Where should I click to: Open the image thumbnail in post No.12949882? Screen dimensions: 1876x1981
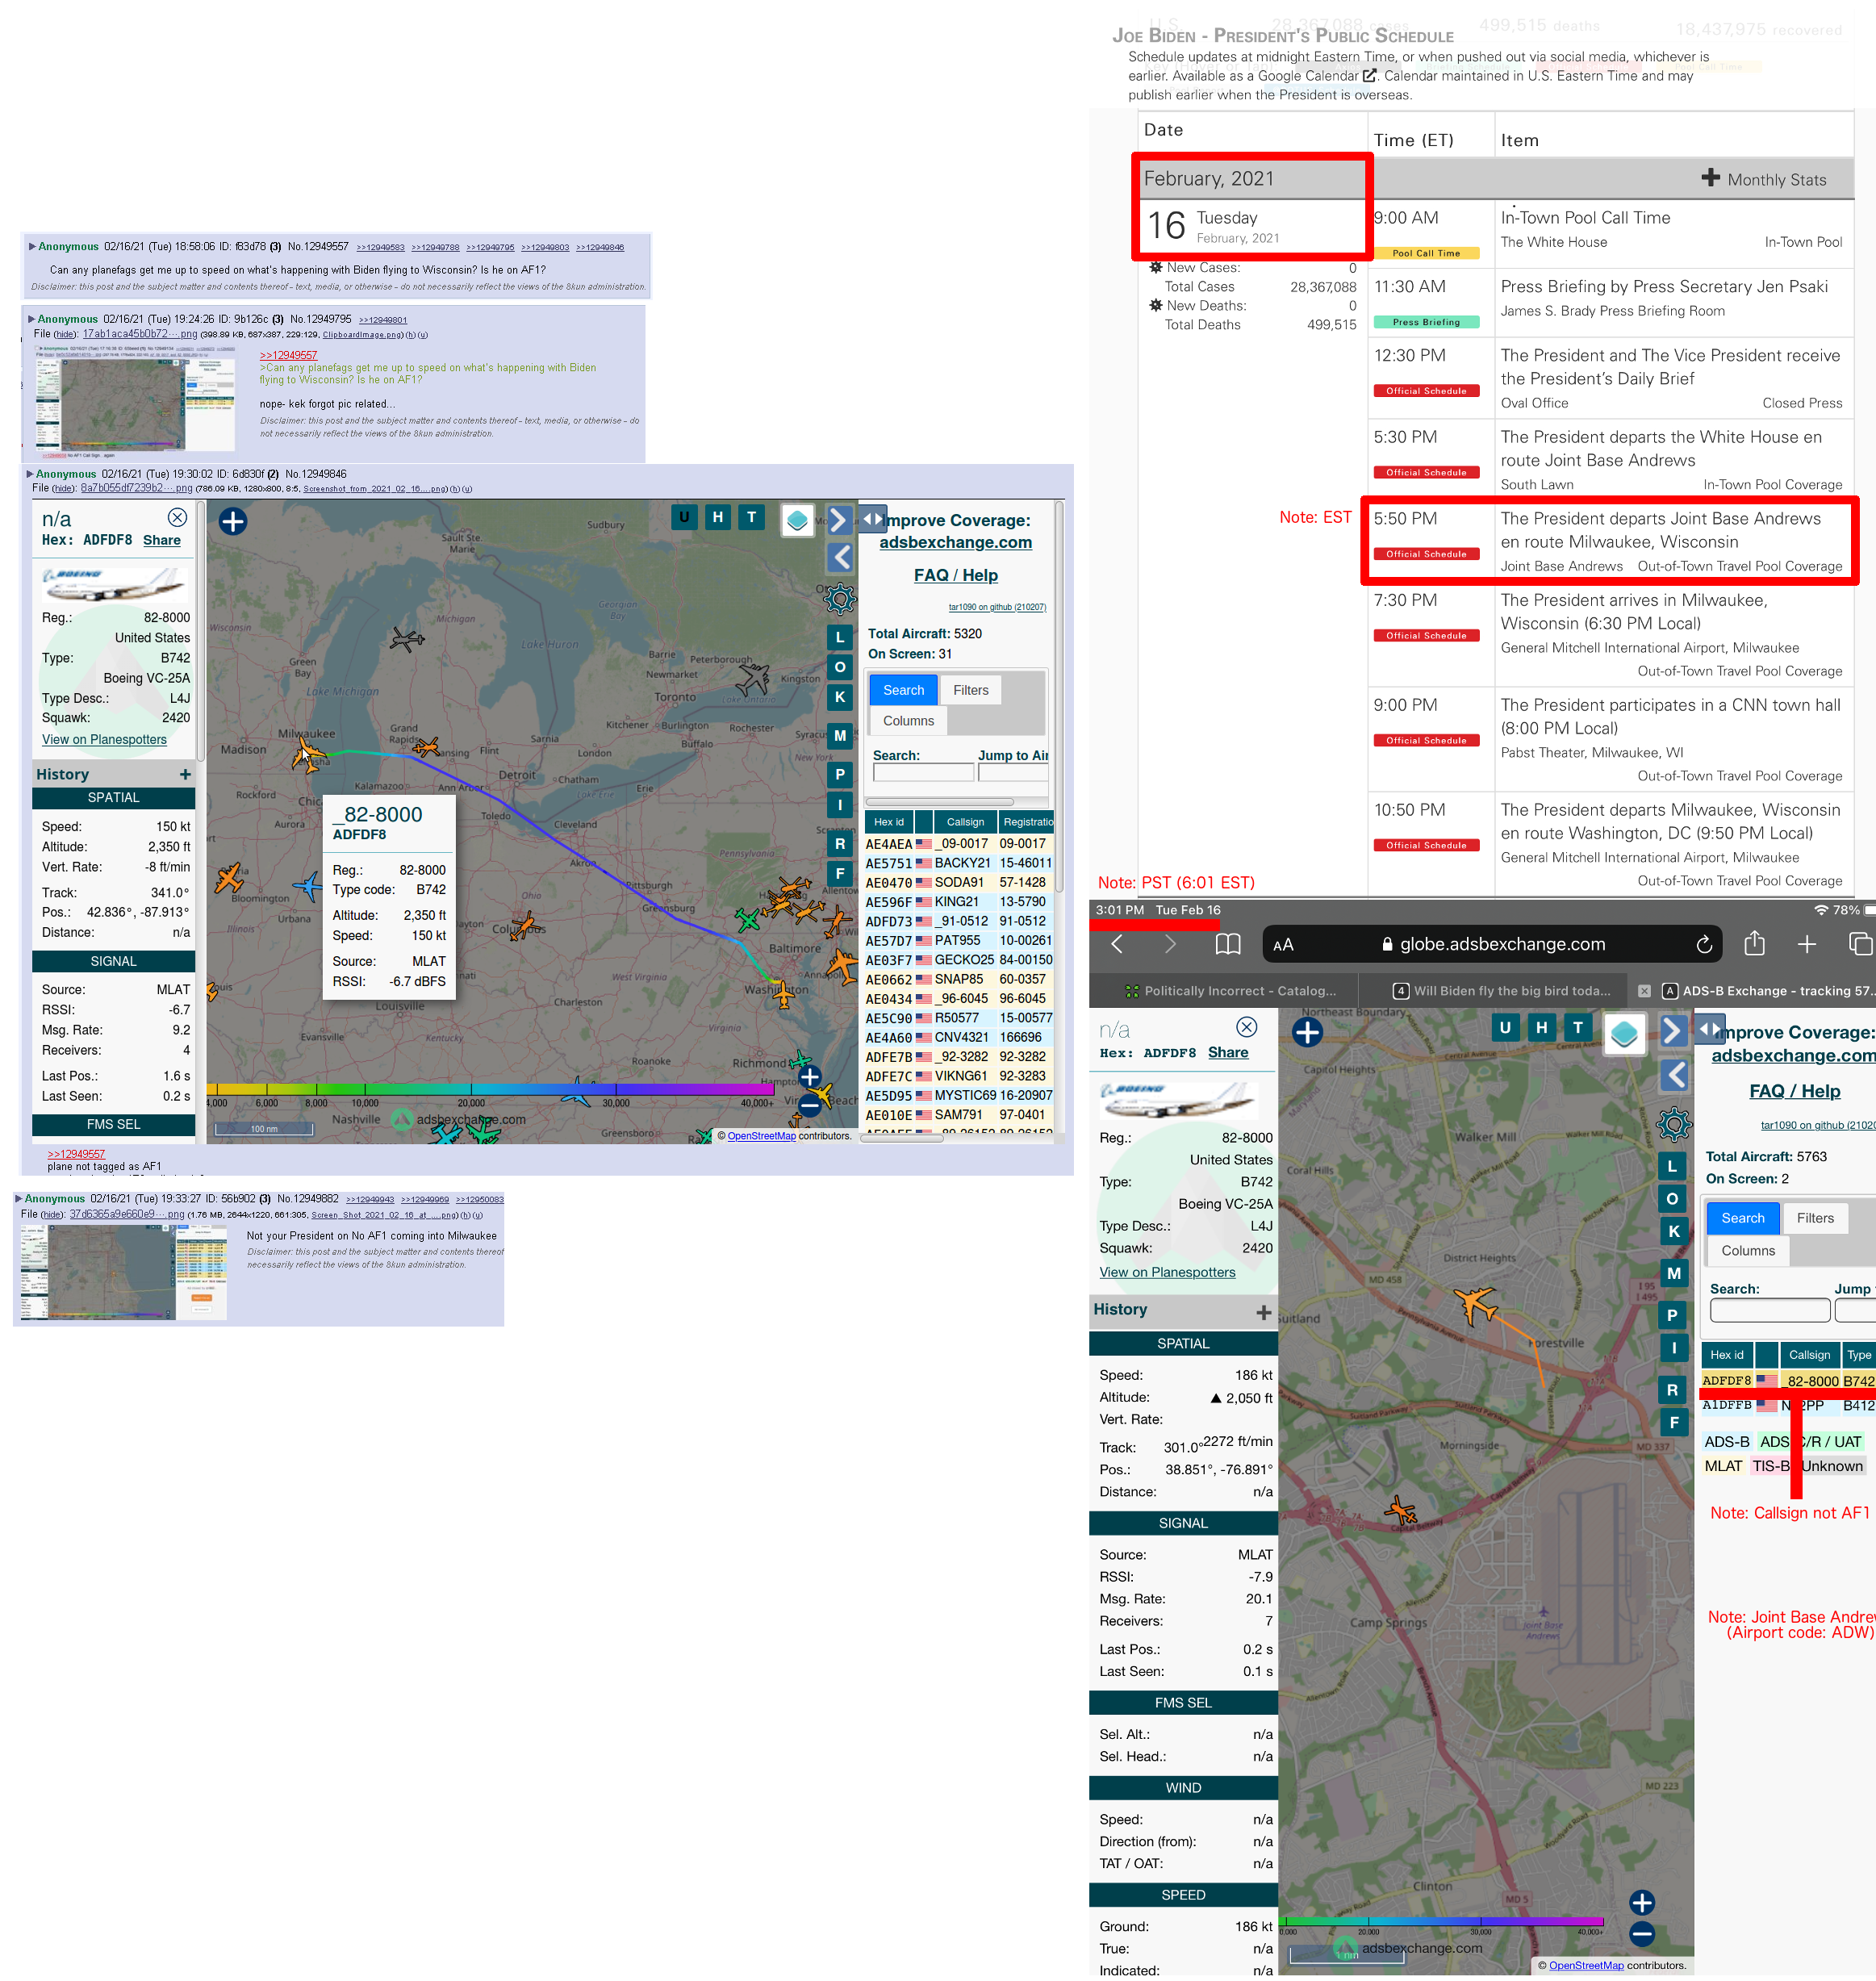(124, 1273)
